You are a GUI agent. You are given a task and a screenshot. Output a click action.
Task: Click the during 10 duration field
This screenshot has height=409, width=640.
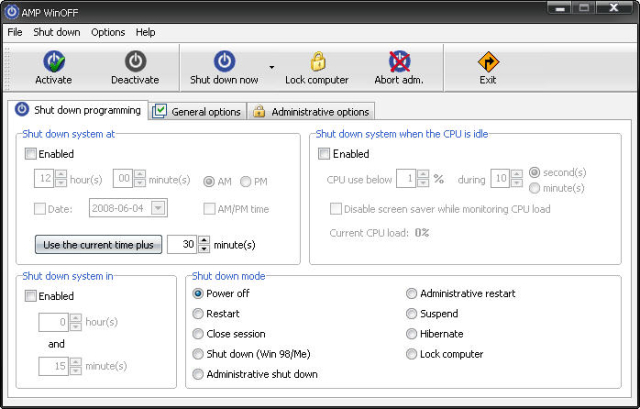point(500,178)
